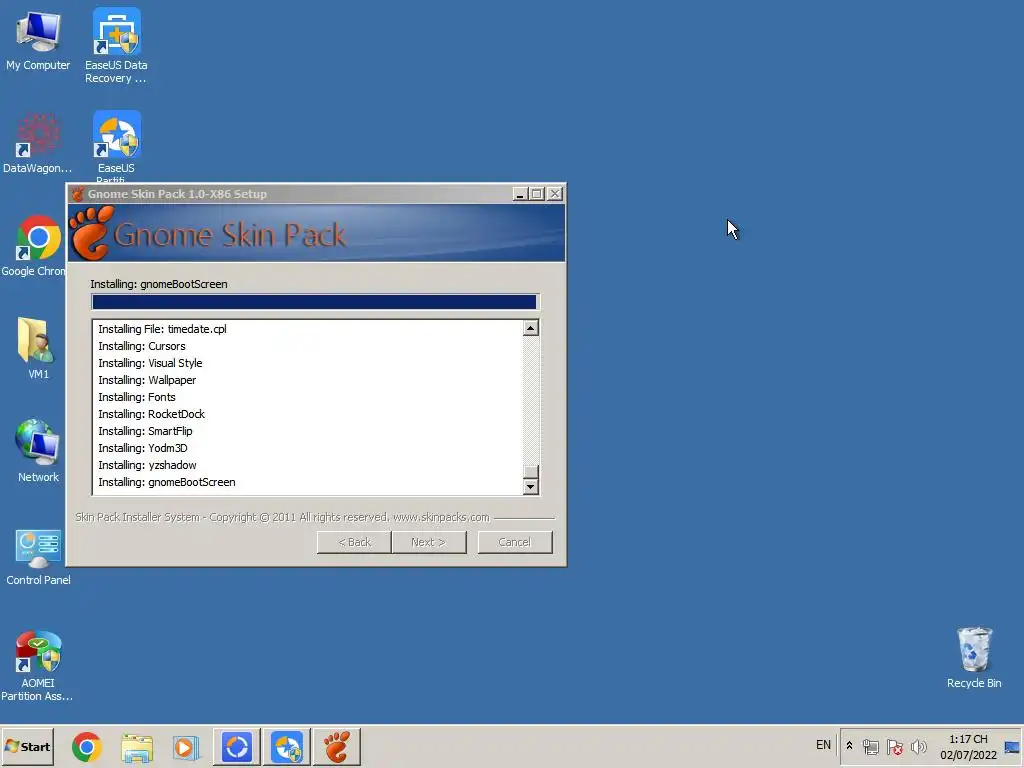The image size is (1024, 768).
Task: Switch to Gnome Skin Pack taskbar item
Action: coord(337,747)
